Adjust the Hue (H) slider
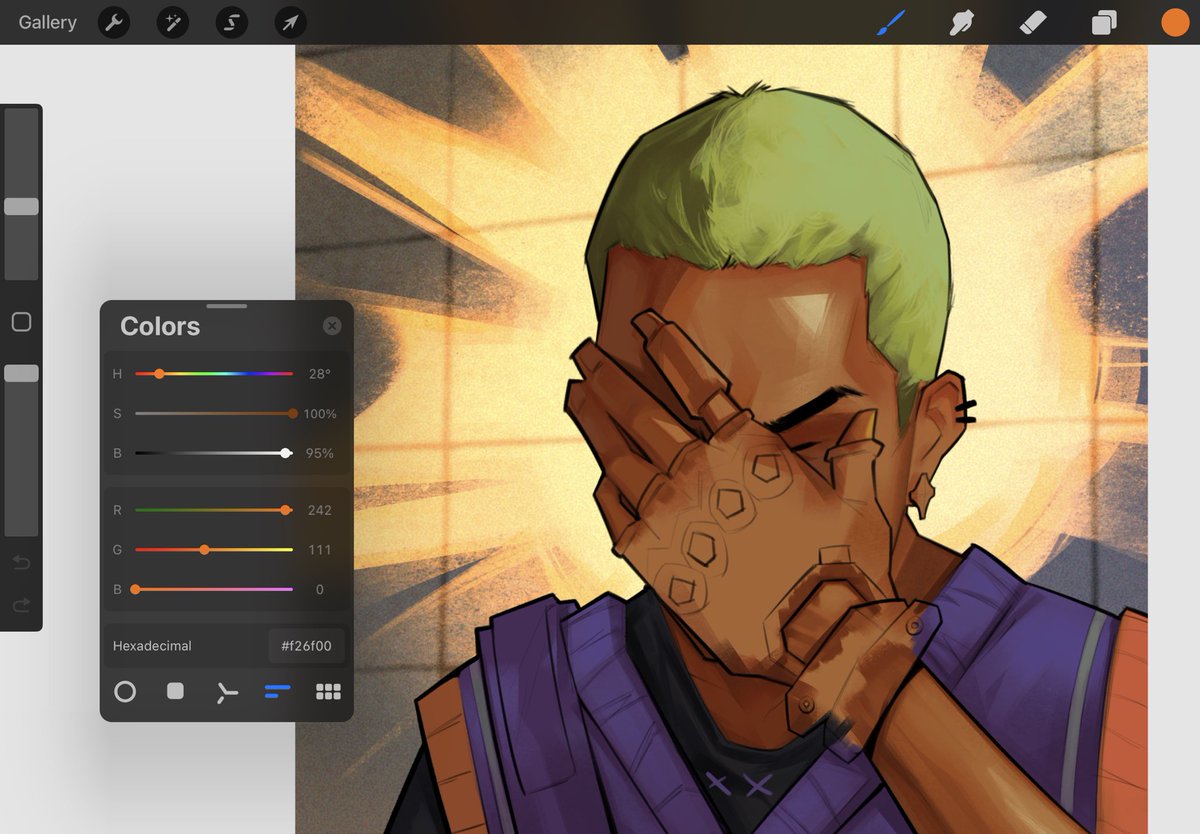1200x834 pixels. [x=214, y=374]
